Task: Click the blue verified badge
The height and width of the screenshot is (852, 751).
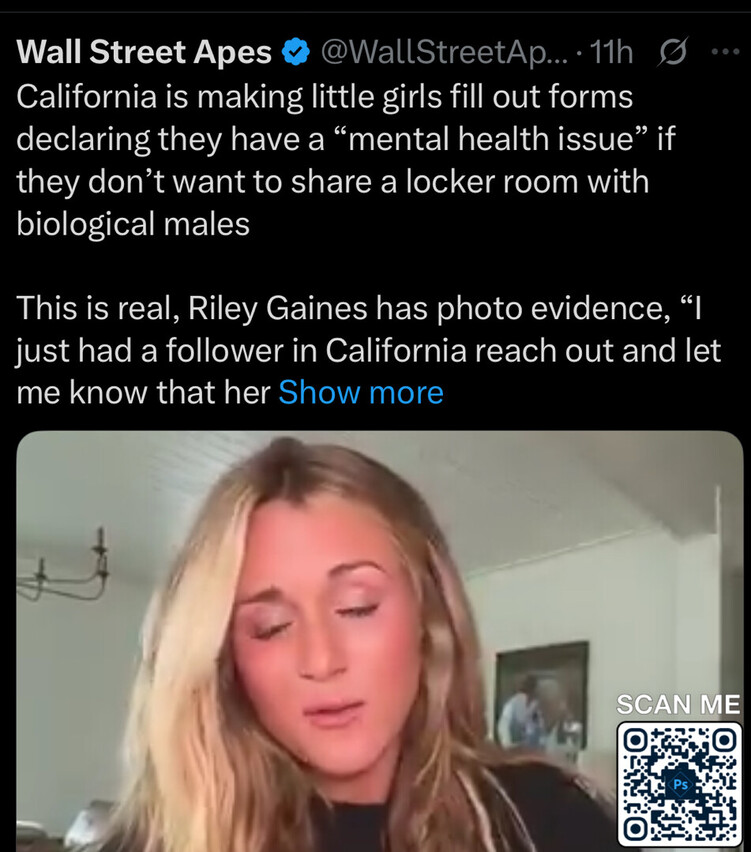Action: tap(296, 52)
